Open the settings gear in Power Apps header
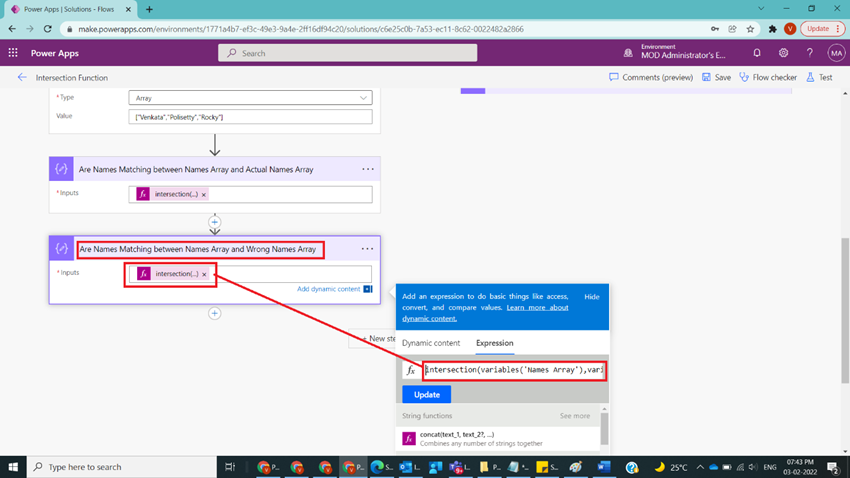Viewport: 850px width, 478px height. 783,53
